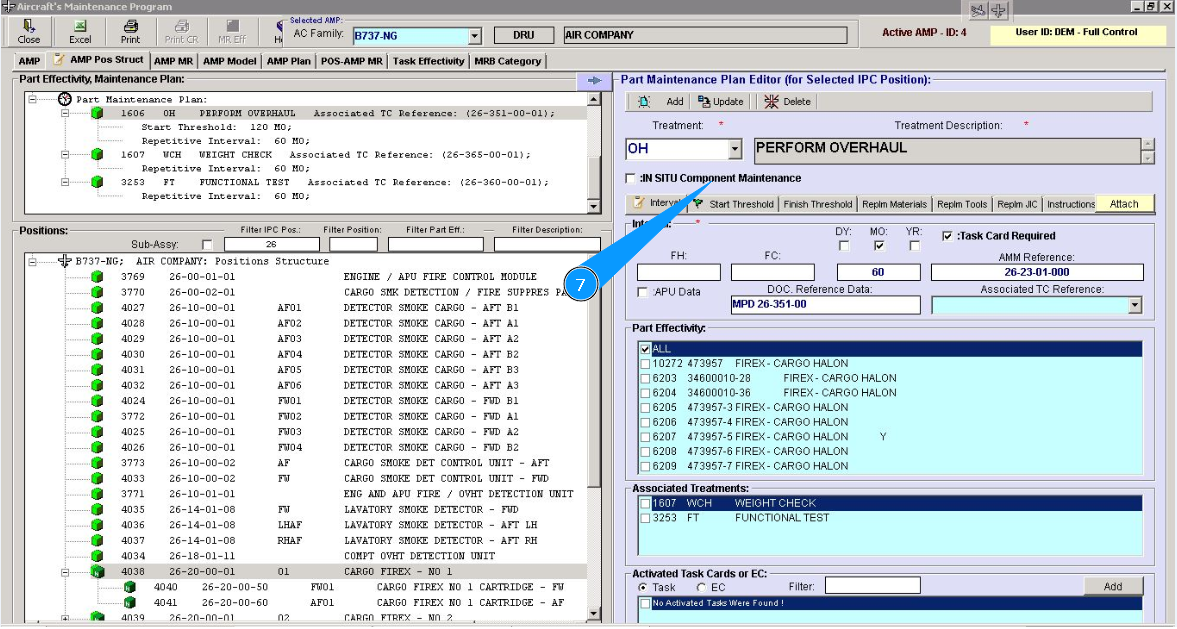This screenshot has height=629, width=1177.
Task: Click the blue arrow icon above editor
Action: pyautogui.click(x=594, y=80)
